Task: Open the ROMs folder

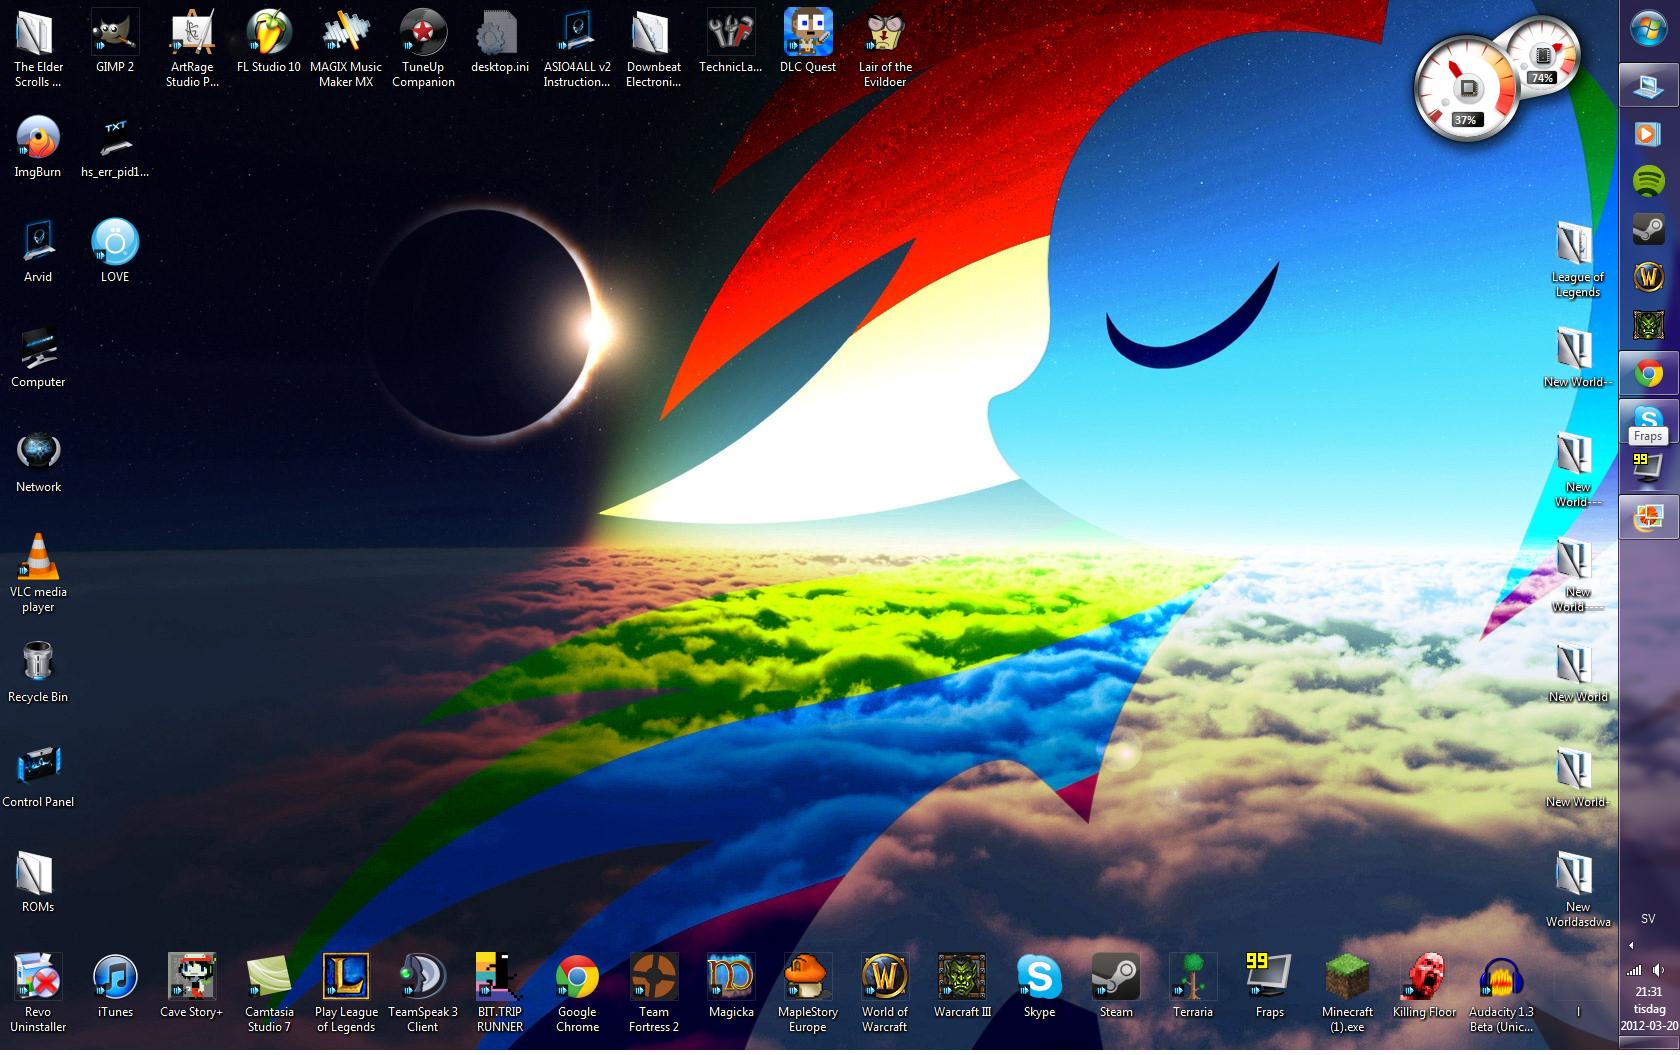Action: (x=38, y=881)
